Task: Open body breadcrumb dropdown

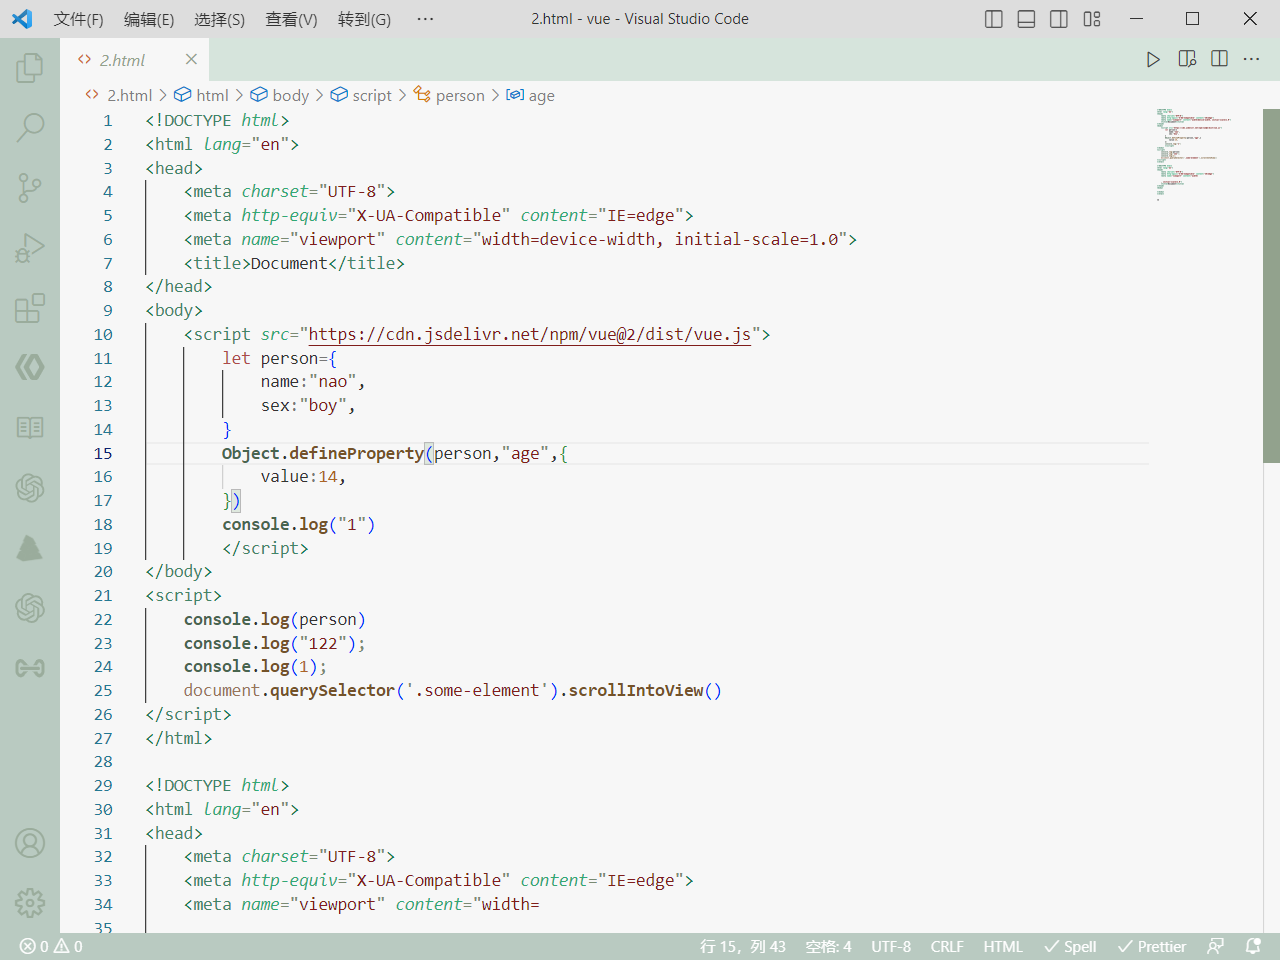Action: (279, 95)
